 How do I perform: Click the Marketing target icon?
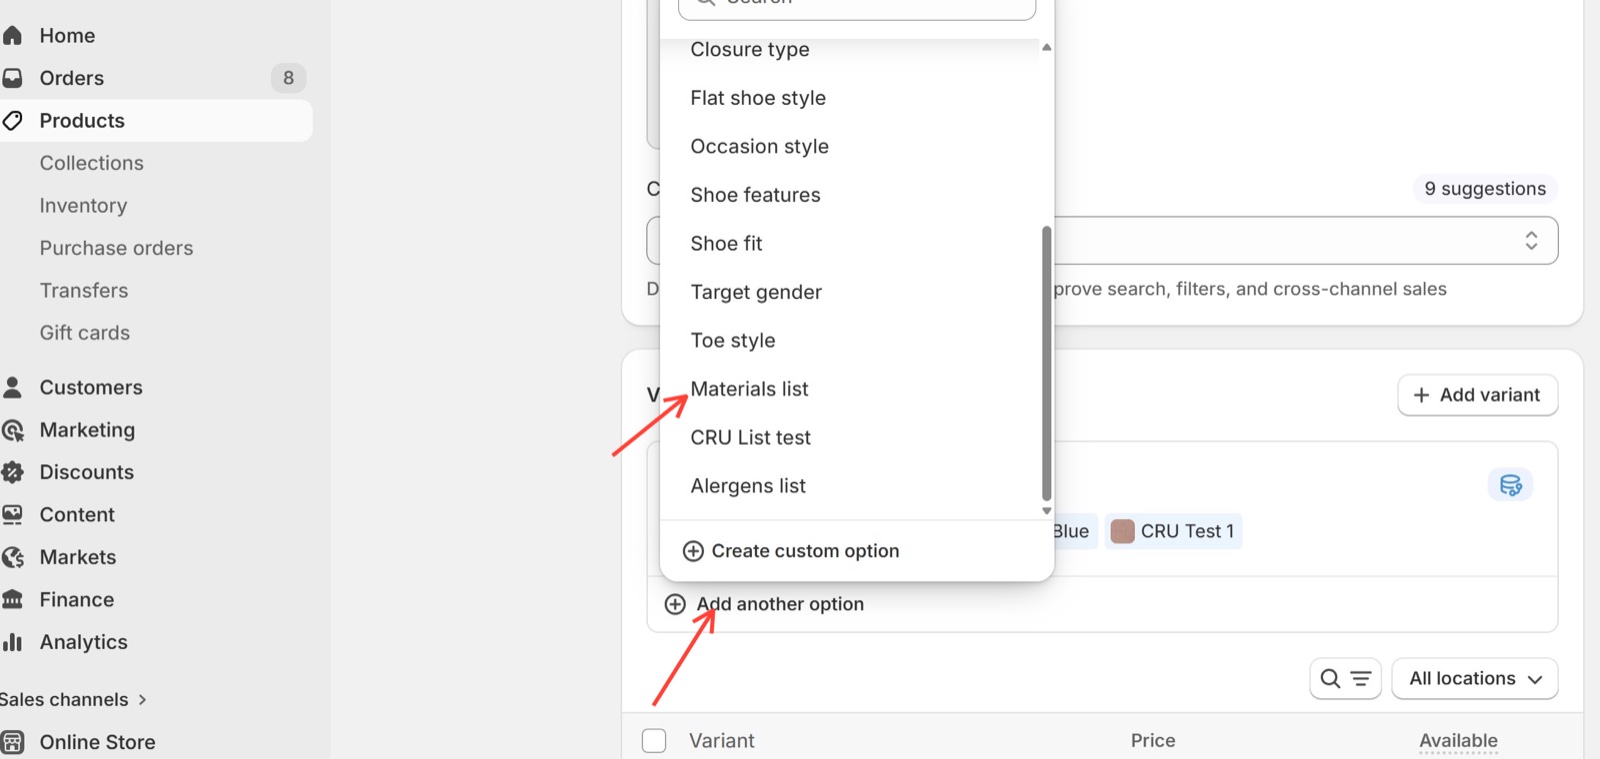click(x=12, y=430)
